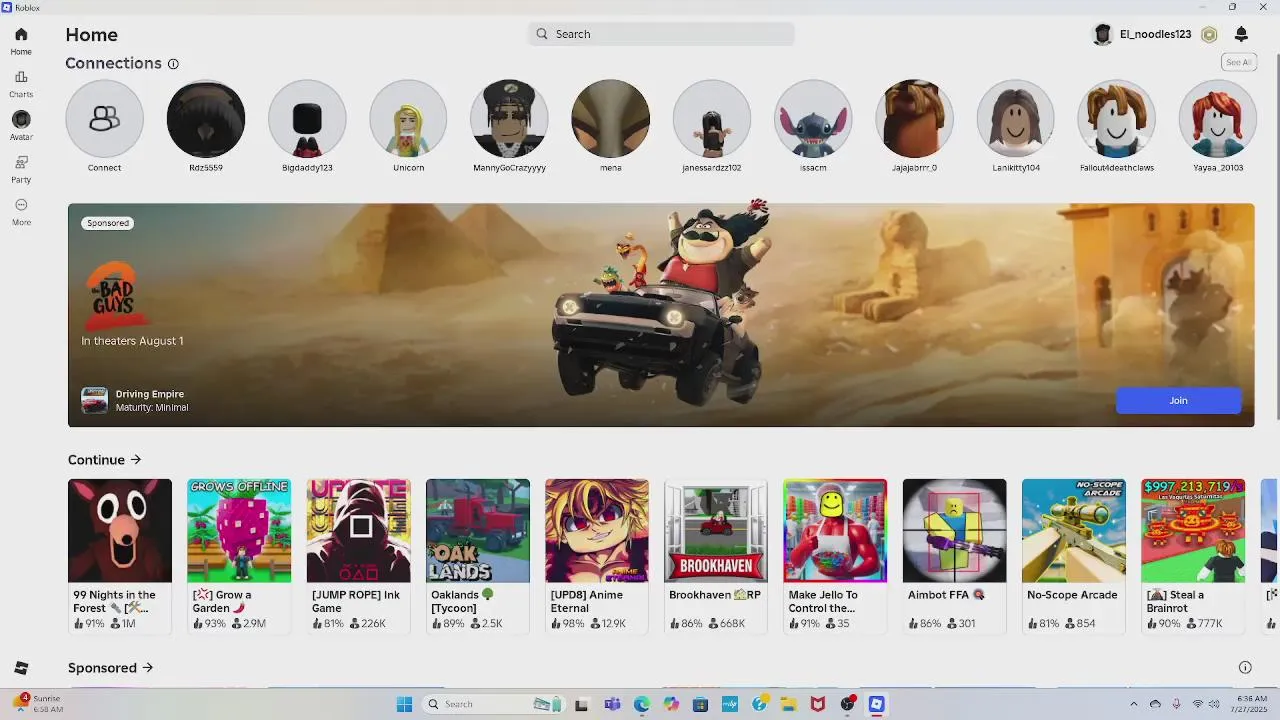
Task: Click the Wi-Fi system tray icon
Action: tap(1197, 704)
